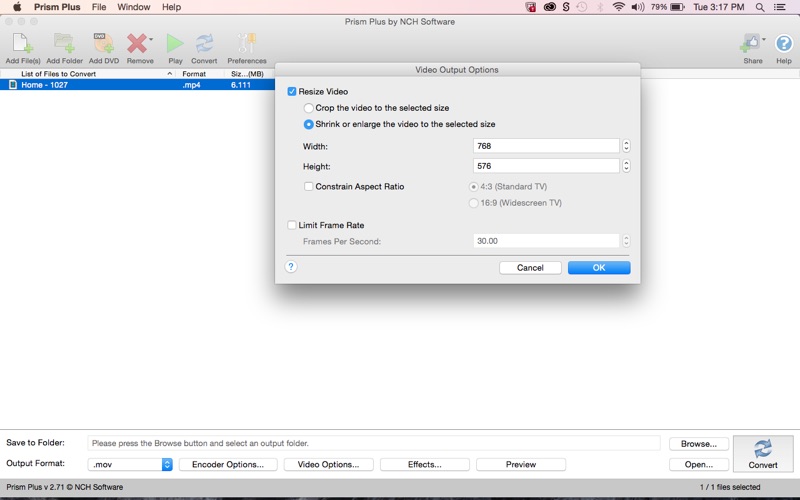Click the OK button in dialog
This screenshot has width=800, height=500.
point(599,267)
